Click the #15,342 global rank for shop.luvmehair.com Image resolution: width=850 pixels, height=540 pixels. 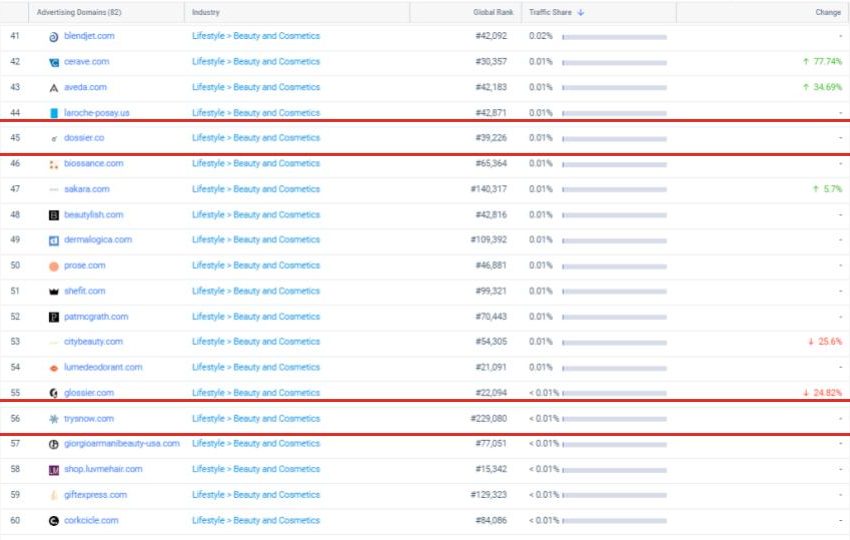click(x=491, y=469)
